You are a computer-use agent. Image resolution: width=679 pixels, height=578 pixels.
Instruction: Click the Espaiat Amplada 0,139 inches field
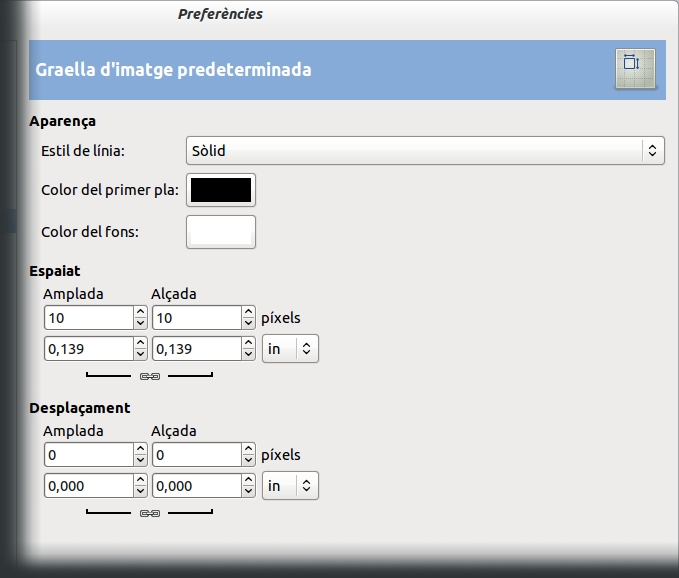click(x=88, y=349)
